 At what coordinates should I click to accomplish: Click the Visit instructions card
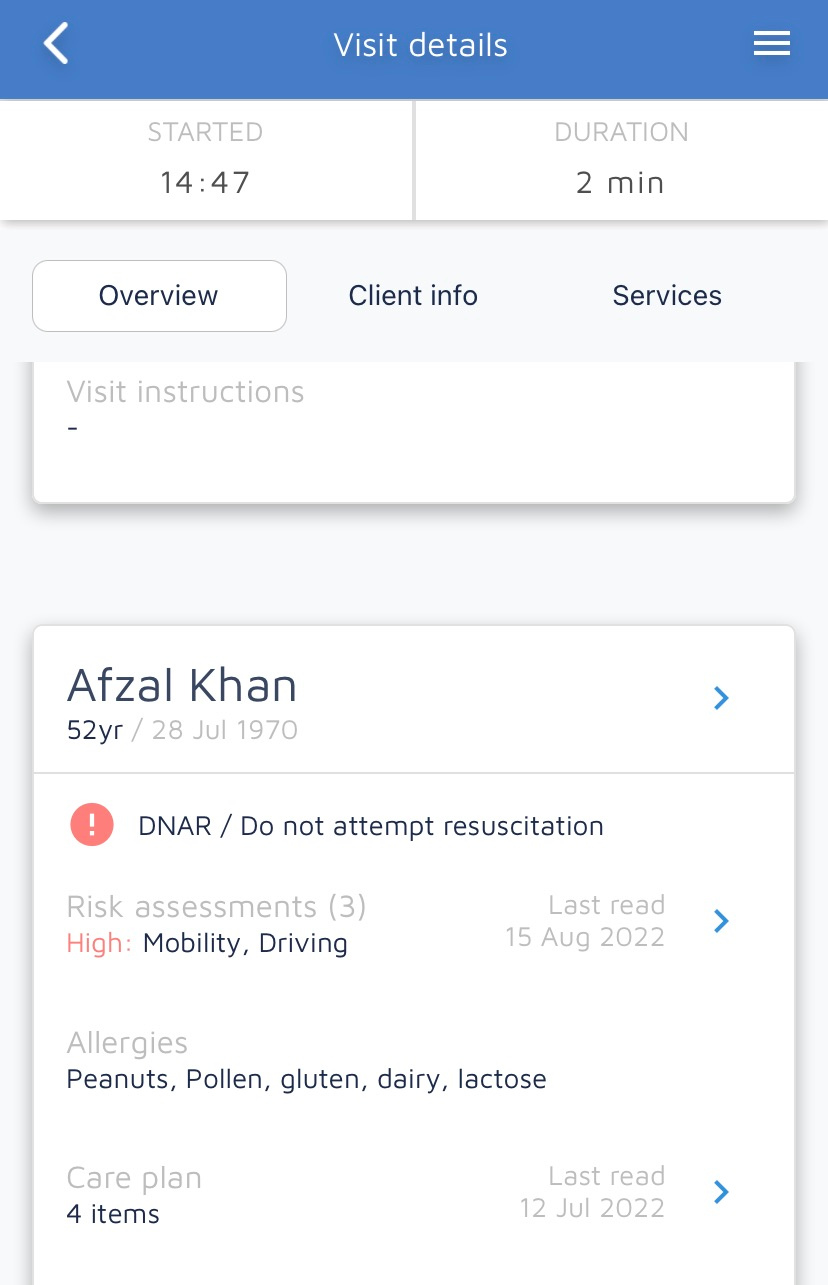tap(413, 430)
